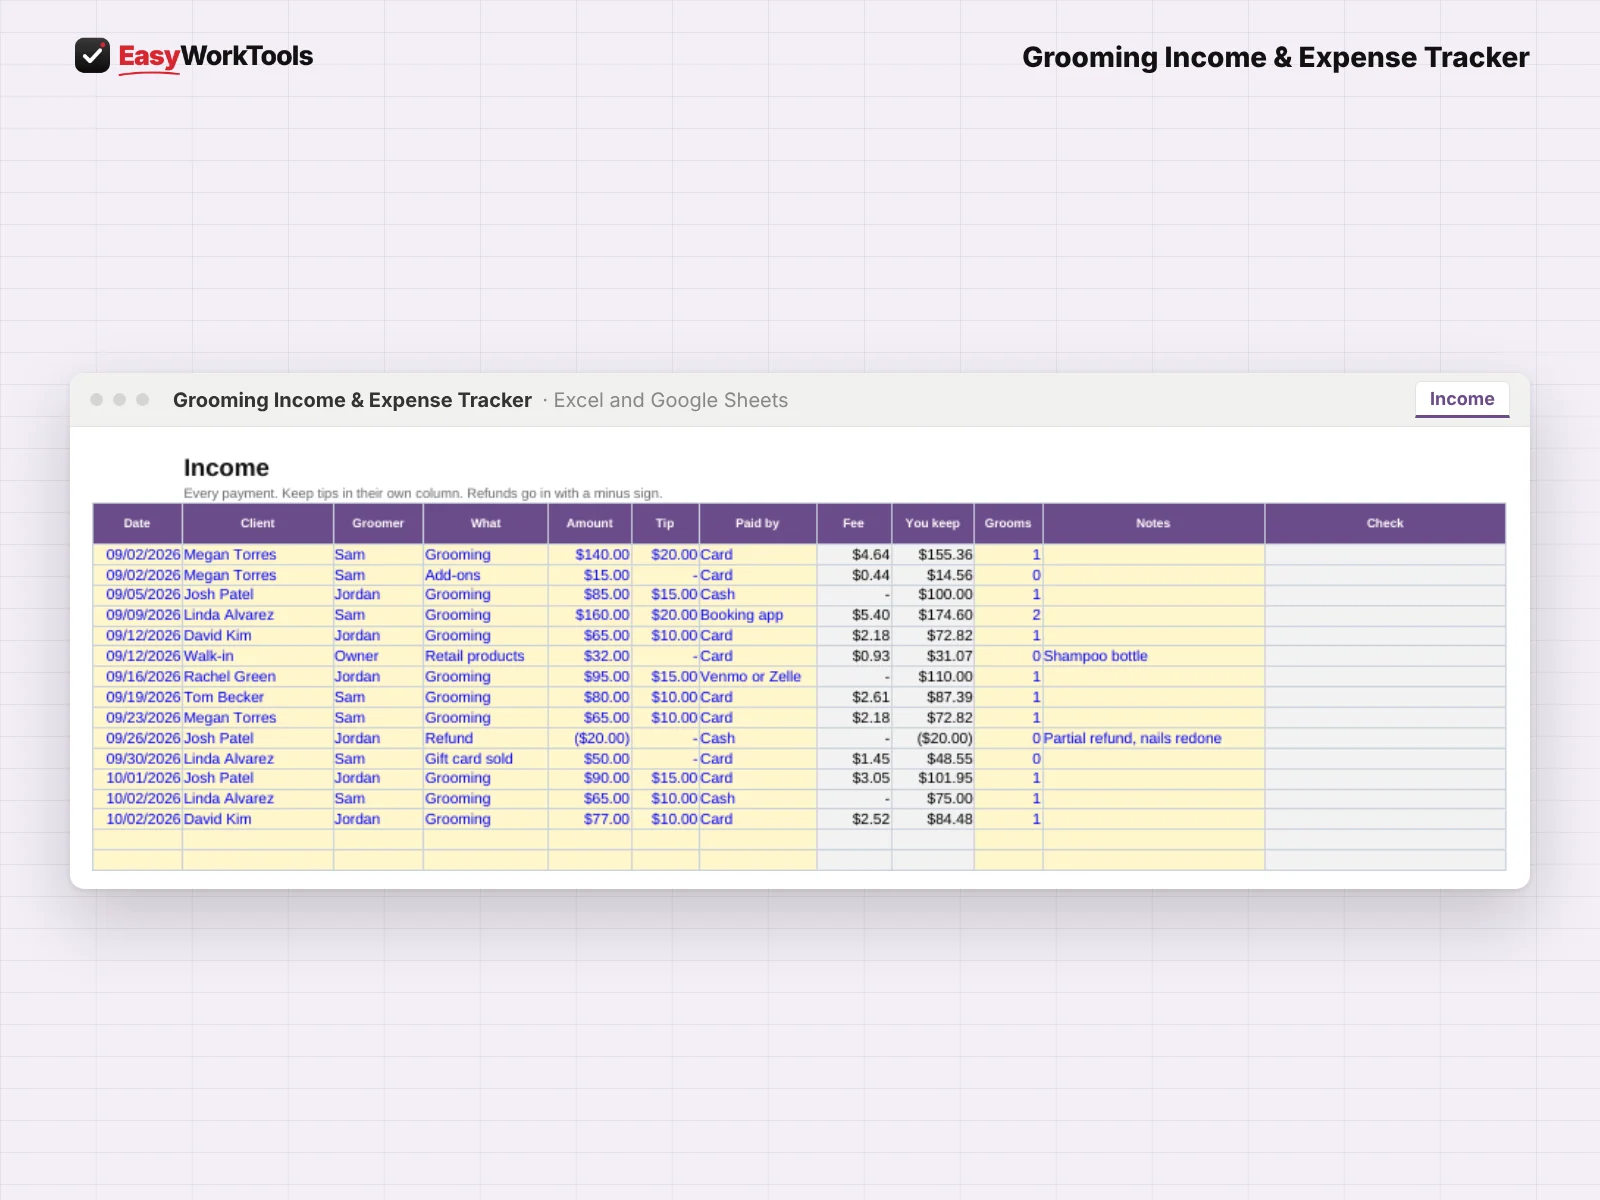Click the Owner groomer cell
Screen dimensions: 1600x1200
click(x=378, y=656)
